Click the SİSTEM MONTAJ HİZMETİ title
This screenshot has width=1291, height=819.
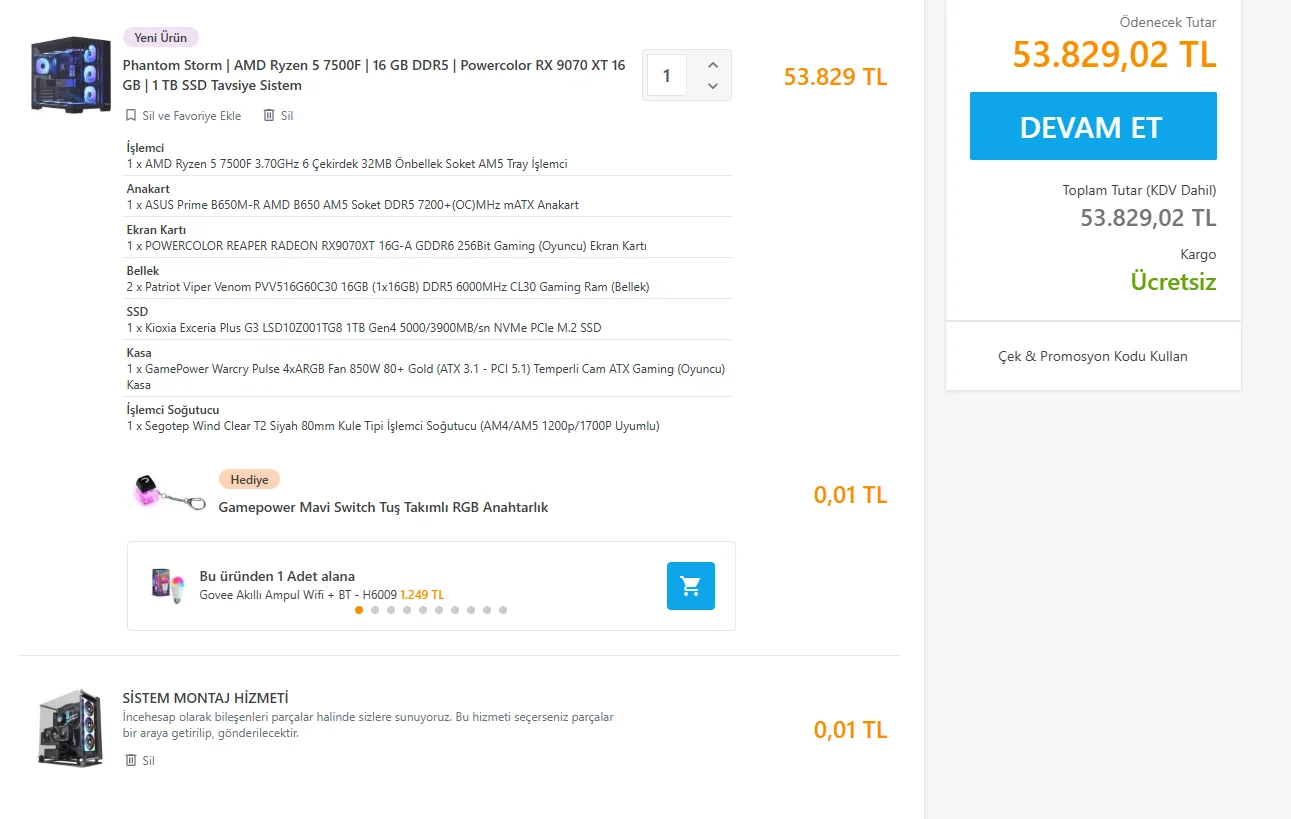click(x=205, y=697)
